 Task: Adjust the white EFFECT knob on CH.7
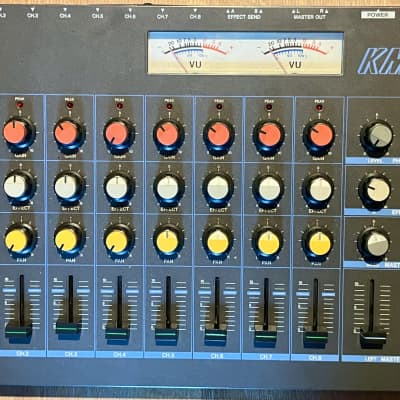(269, 189)
